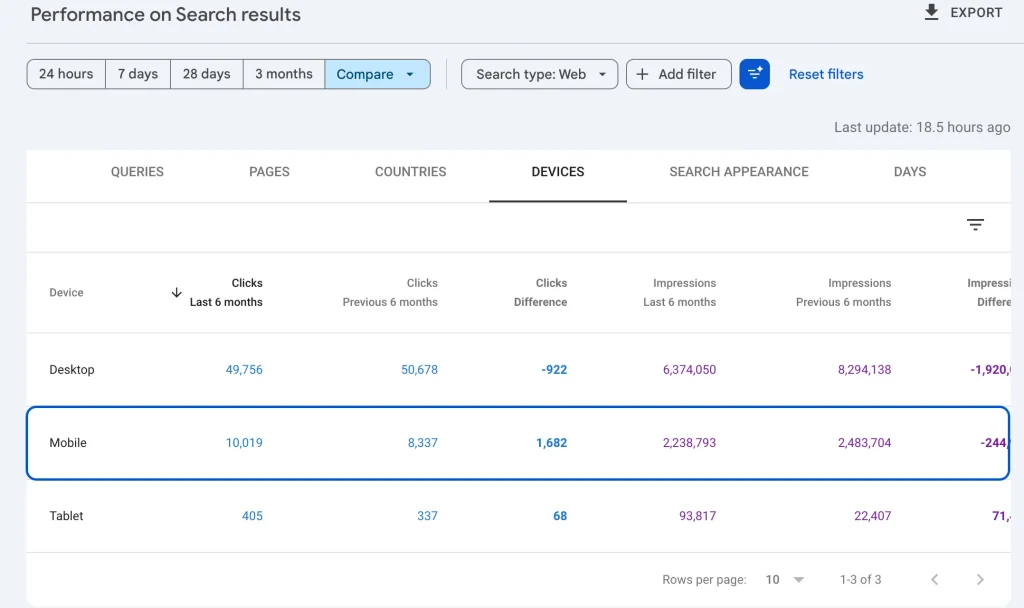Switch to the Pages tab
1024x608 pixels.
pyautogui.click(x=269, y=172)
